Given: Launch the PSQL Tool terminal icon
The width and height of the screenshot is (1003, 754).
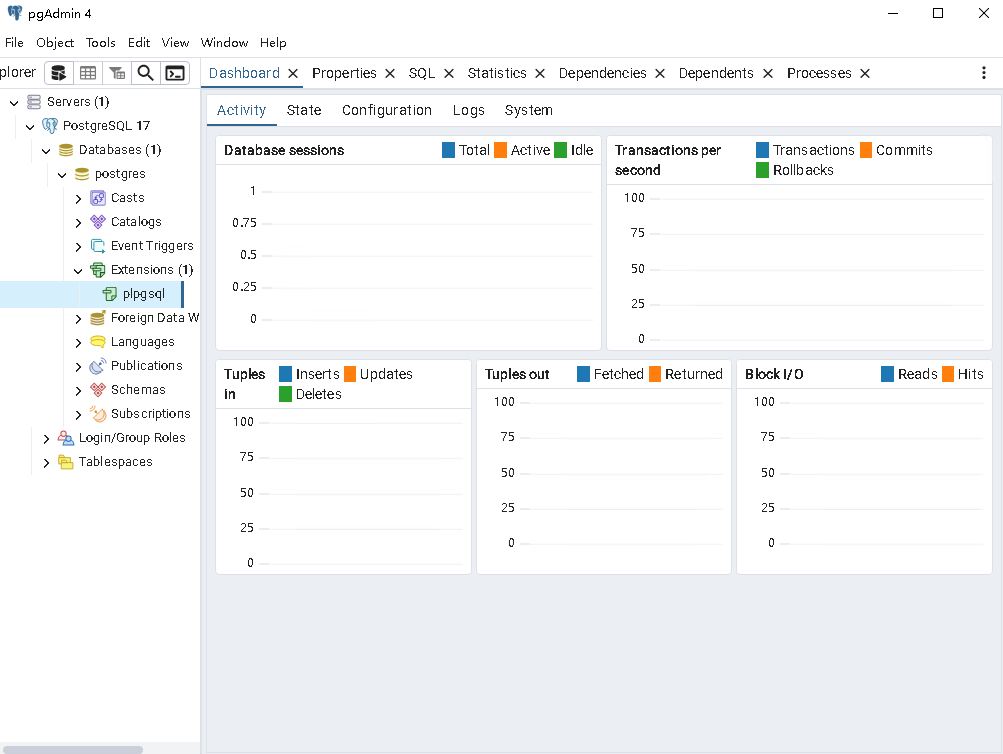Looking at the screenshot, I should (x=175, y=73).
